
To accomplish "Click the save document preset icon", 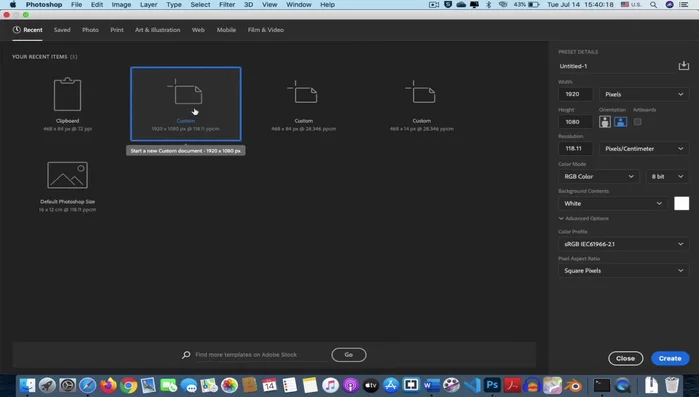I will [x=683, y=66].
